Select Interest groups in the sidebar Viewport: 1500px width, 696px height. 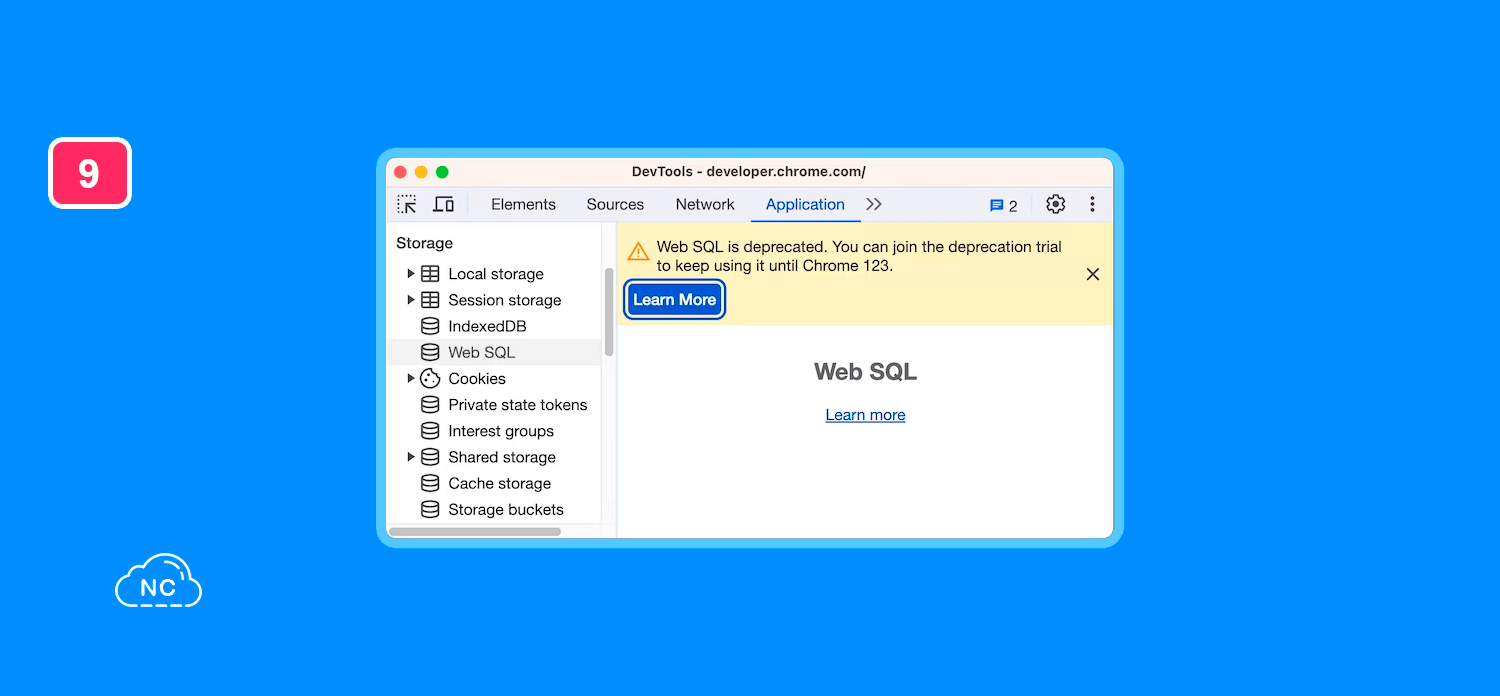click(501, 431)
